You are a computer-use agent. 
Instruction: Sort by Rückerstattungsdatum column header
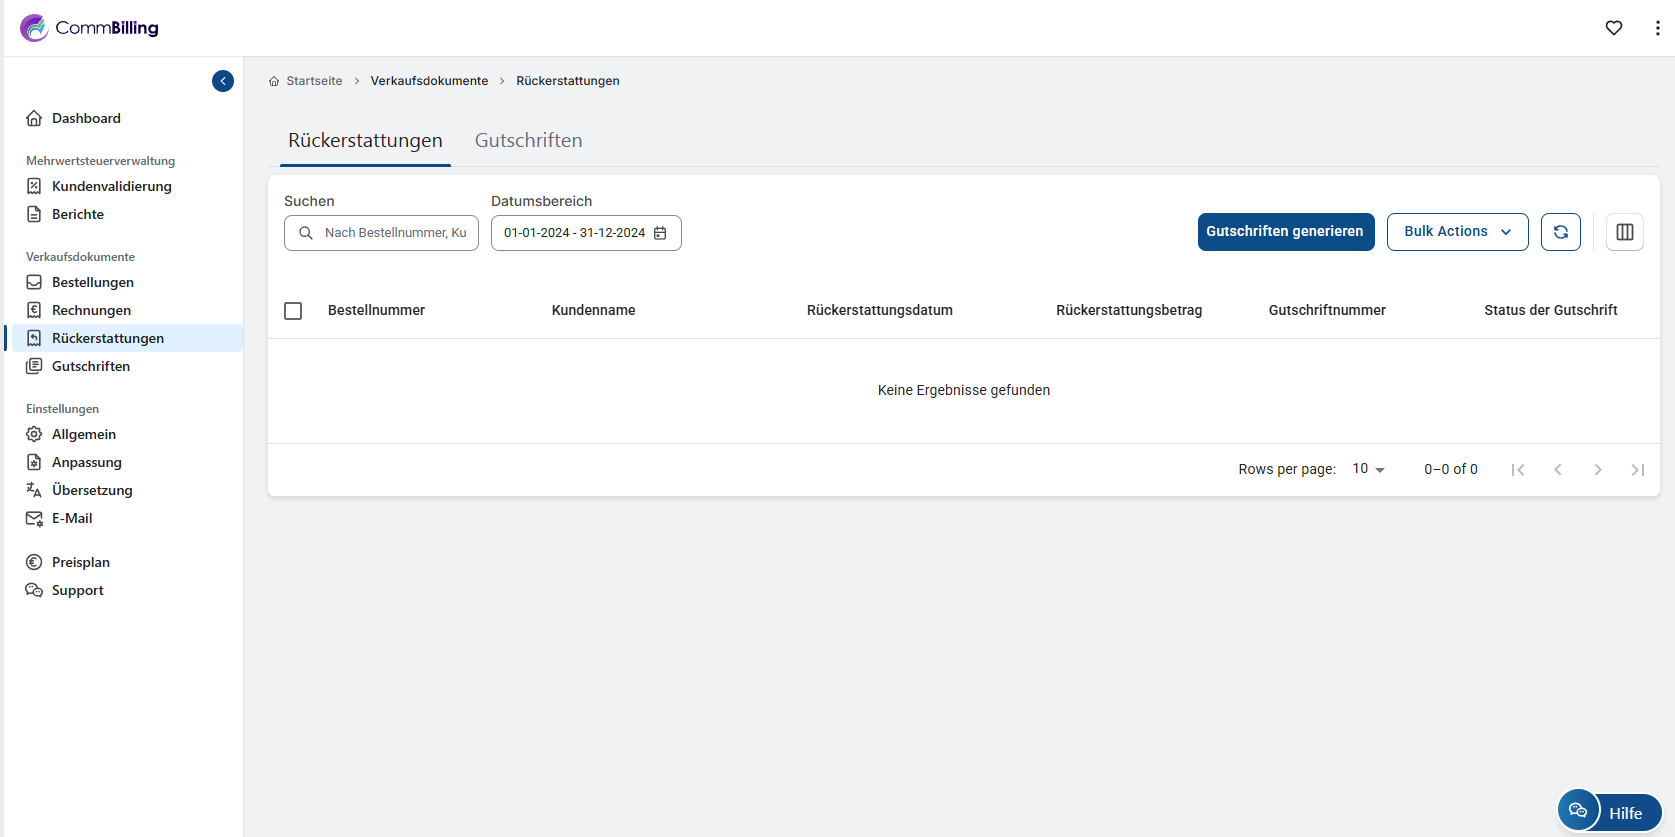[x=879, y=310]
